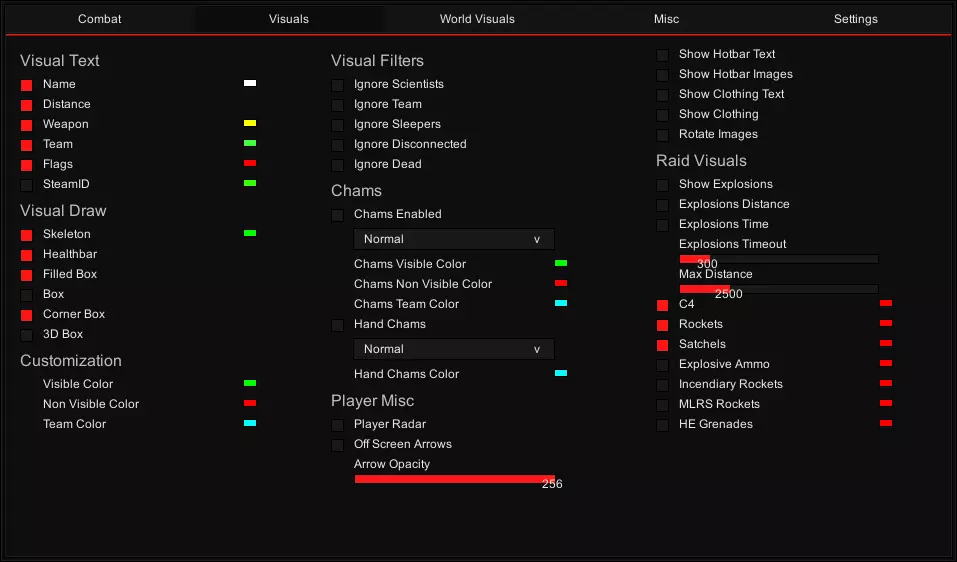
Task: Open the Settings tab
Action: point(855,19)
